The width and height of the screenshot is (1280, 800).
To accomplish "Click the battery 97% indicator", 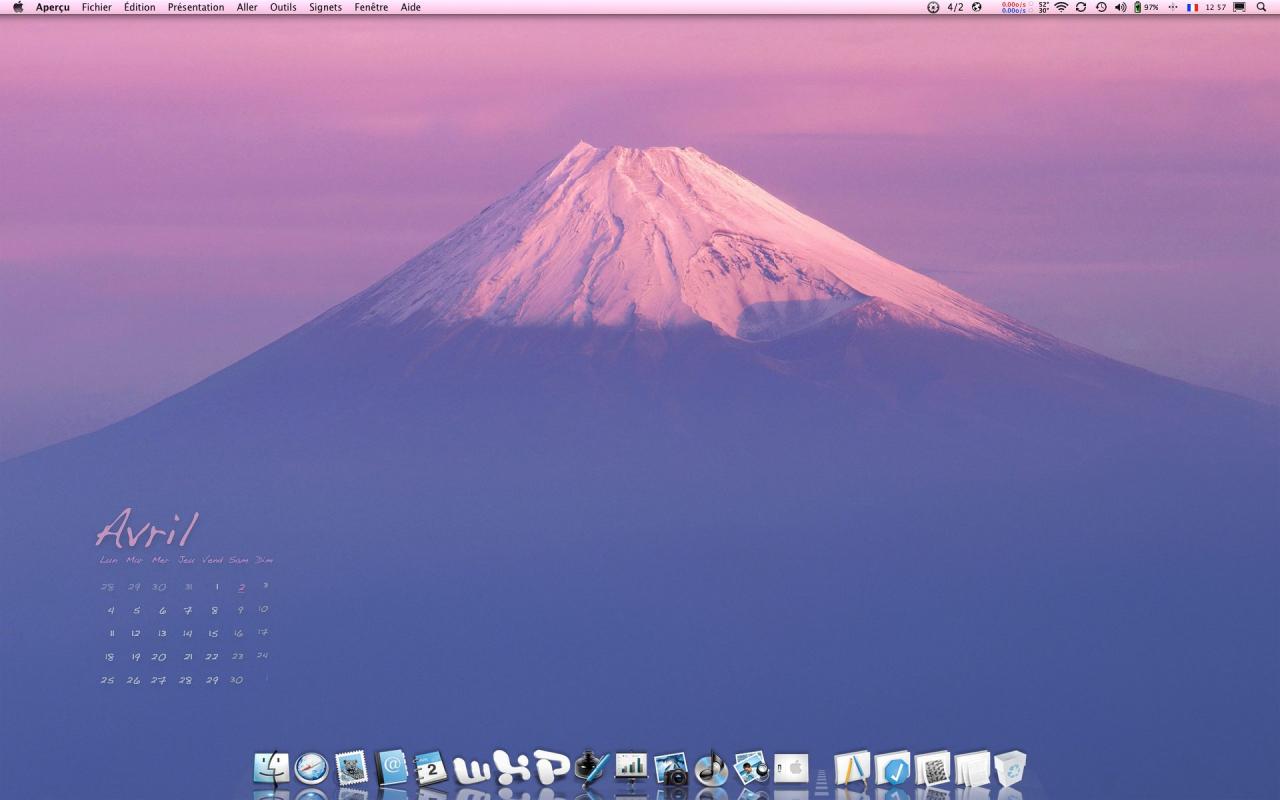I will pos(1146,7).
